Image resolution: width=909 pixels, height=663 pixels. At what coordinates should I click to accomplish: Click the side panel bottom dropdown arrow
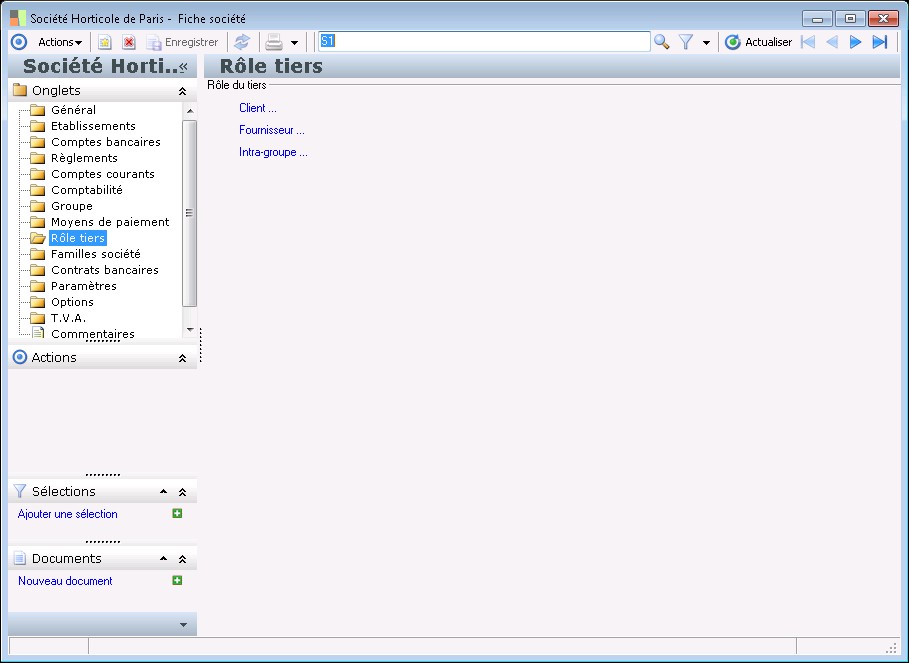click(183, 625)
